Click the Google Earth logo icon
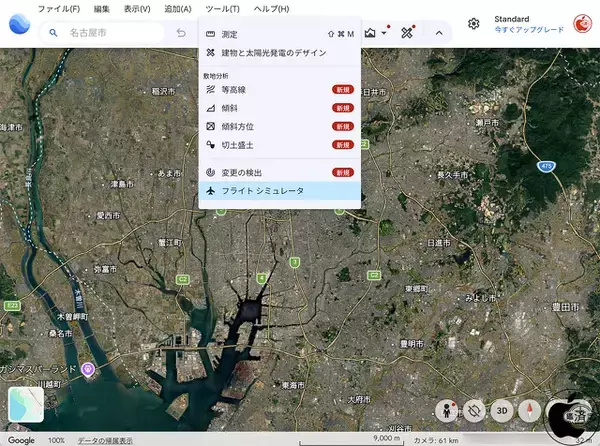Viewport: 600px width, 446px height. [19, 24]
